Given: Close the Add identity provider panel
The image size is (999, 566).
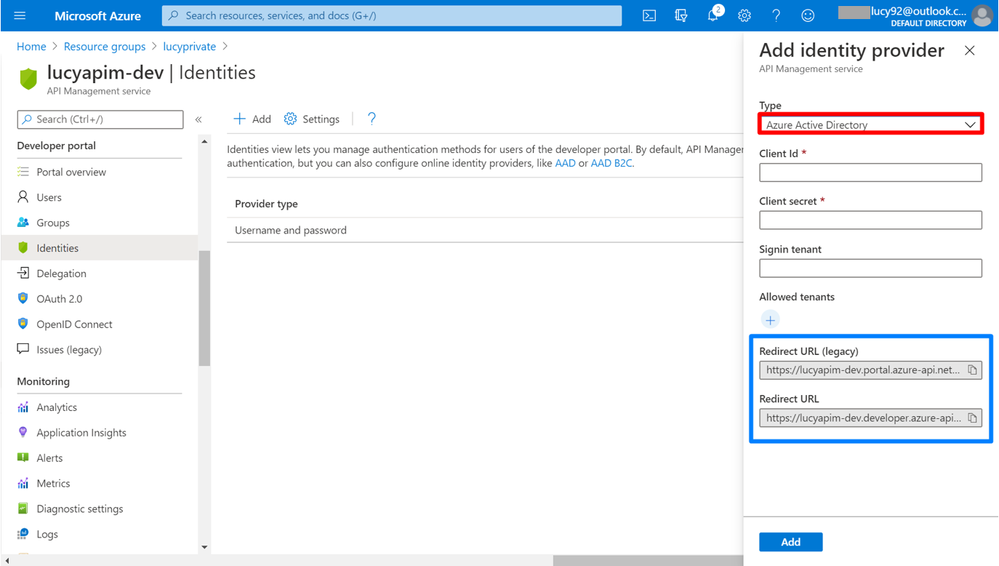Looking at the screenshot, I should point(970,50).
